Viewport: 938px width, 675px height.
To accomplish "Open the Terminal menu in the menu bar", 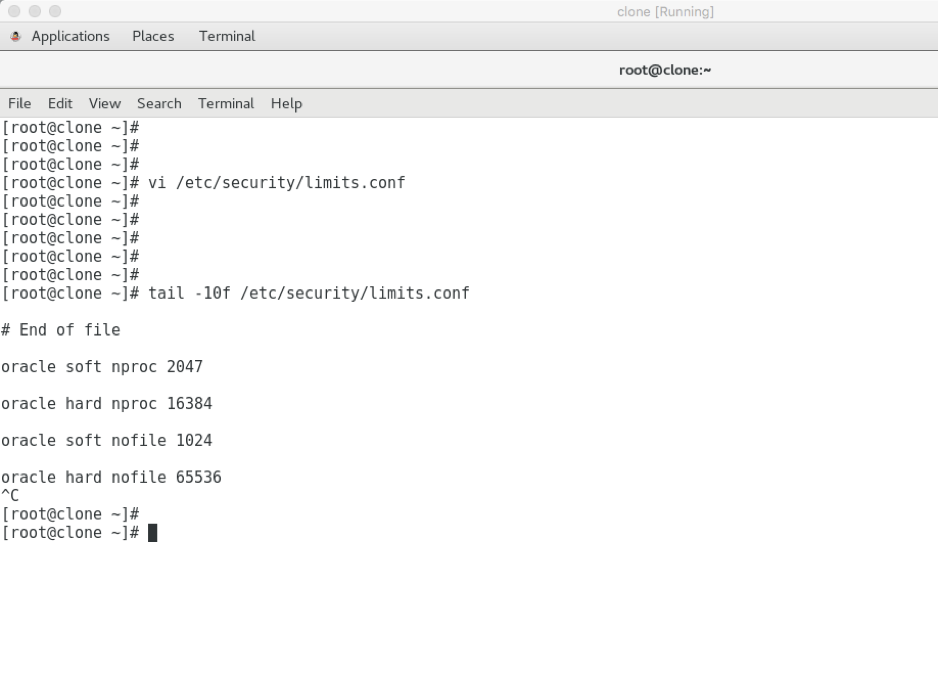I will click(225, 103).
